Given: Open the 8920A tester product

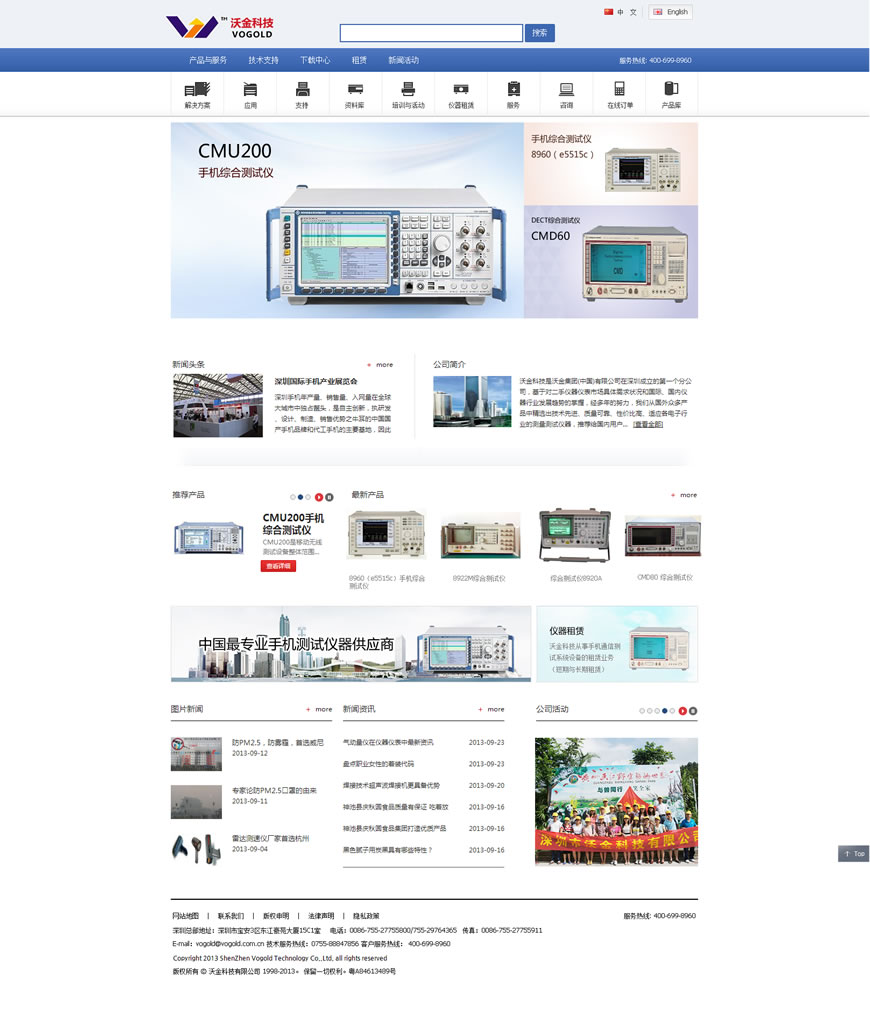Looking at the screenshot, I should 574,535.
